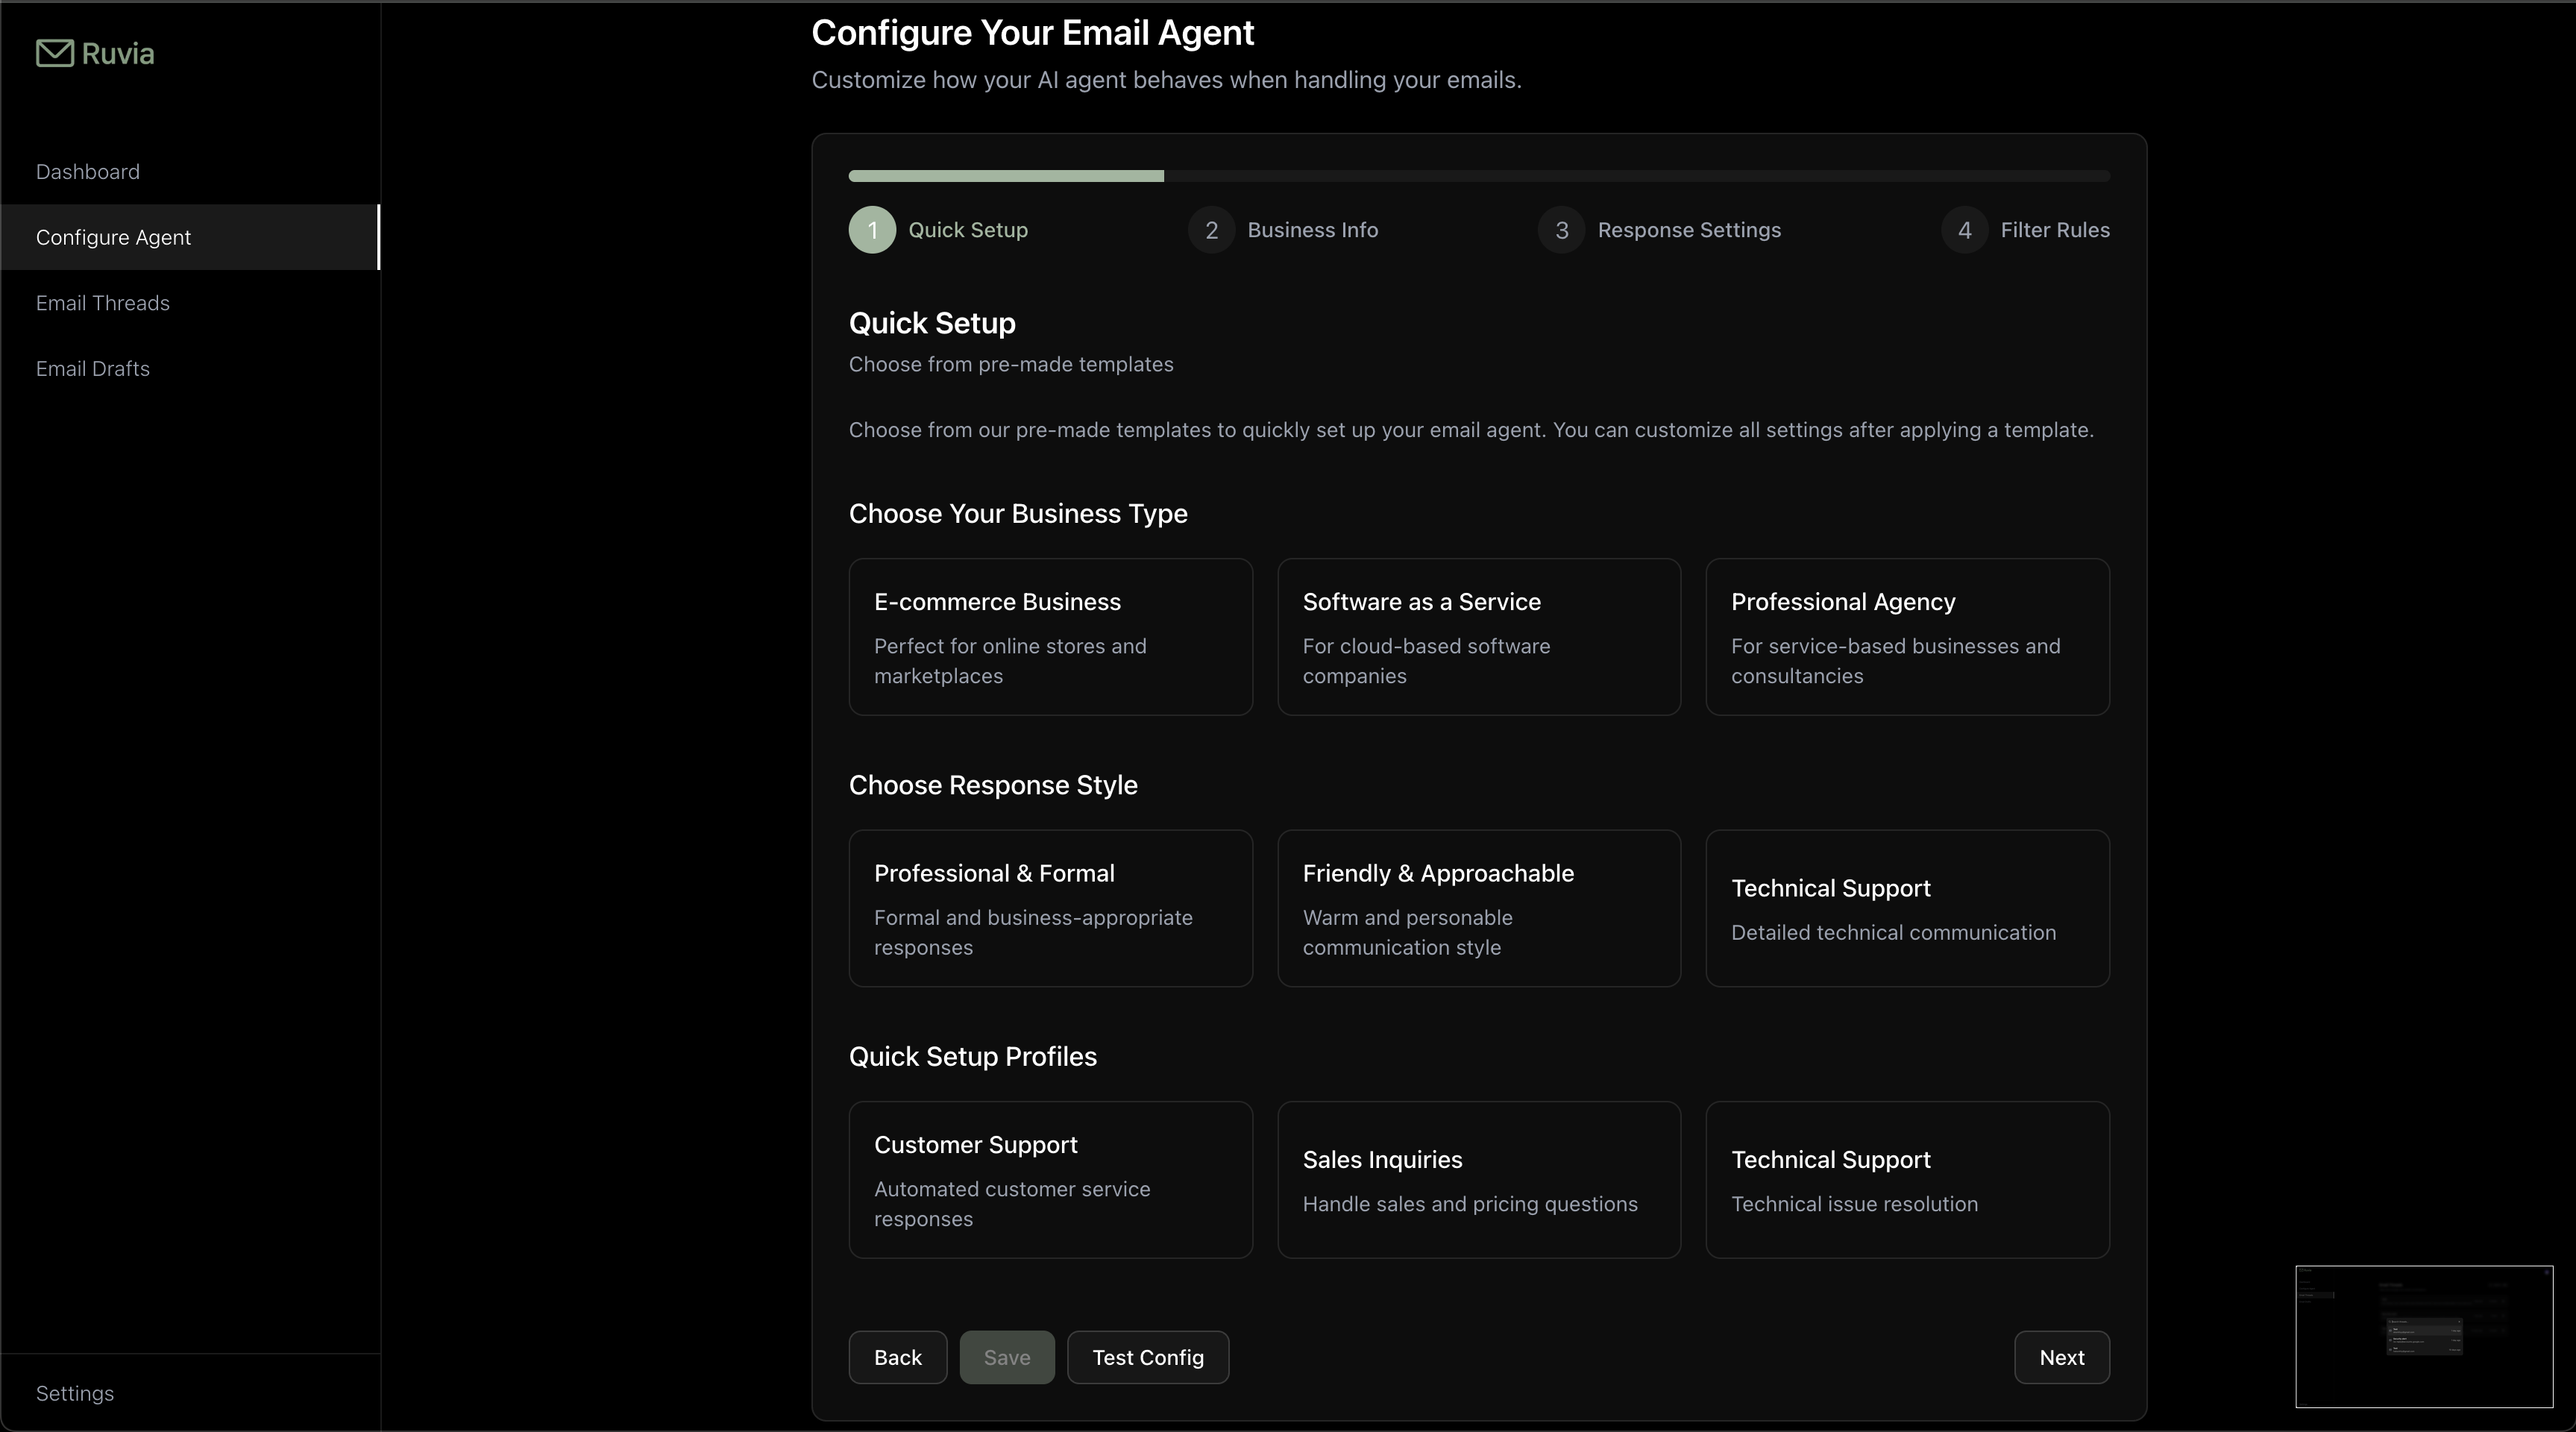Select Friendly & Approachable response style
2576x1432 pixels.
(x=1479, y=908)
